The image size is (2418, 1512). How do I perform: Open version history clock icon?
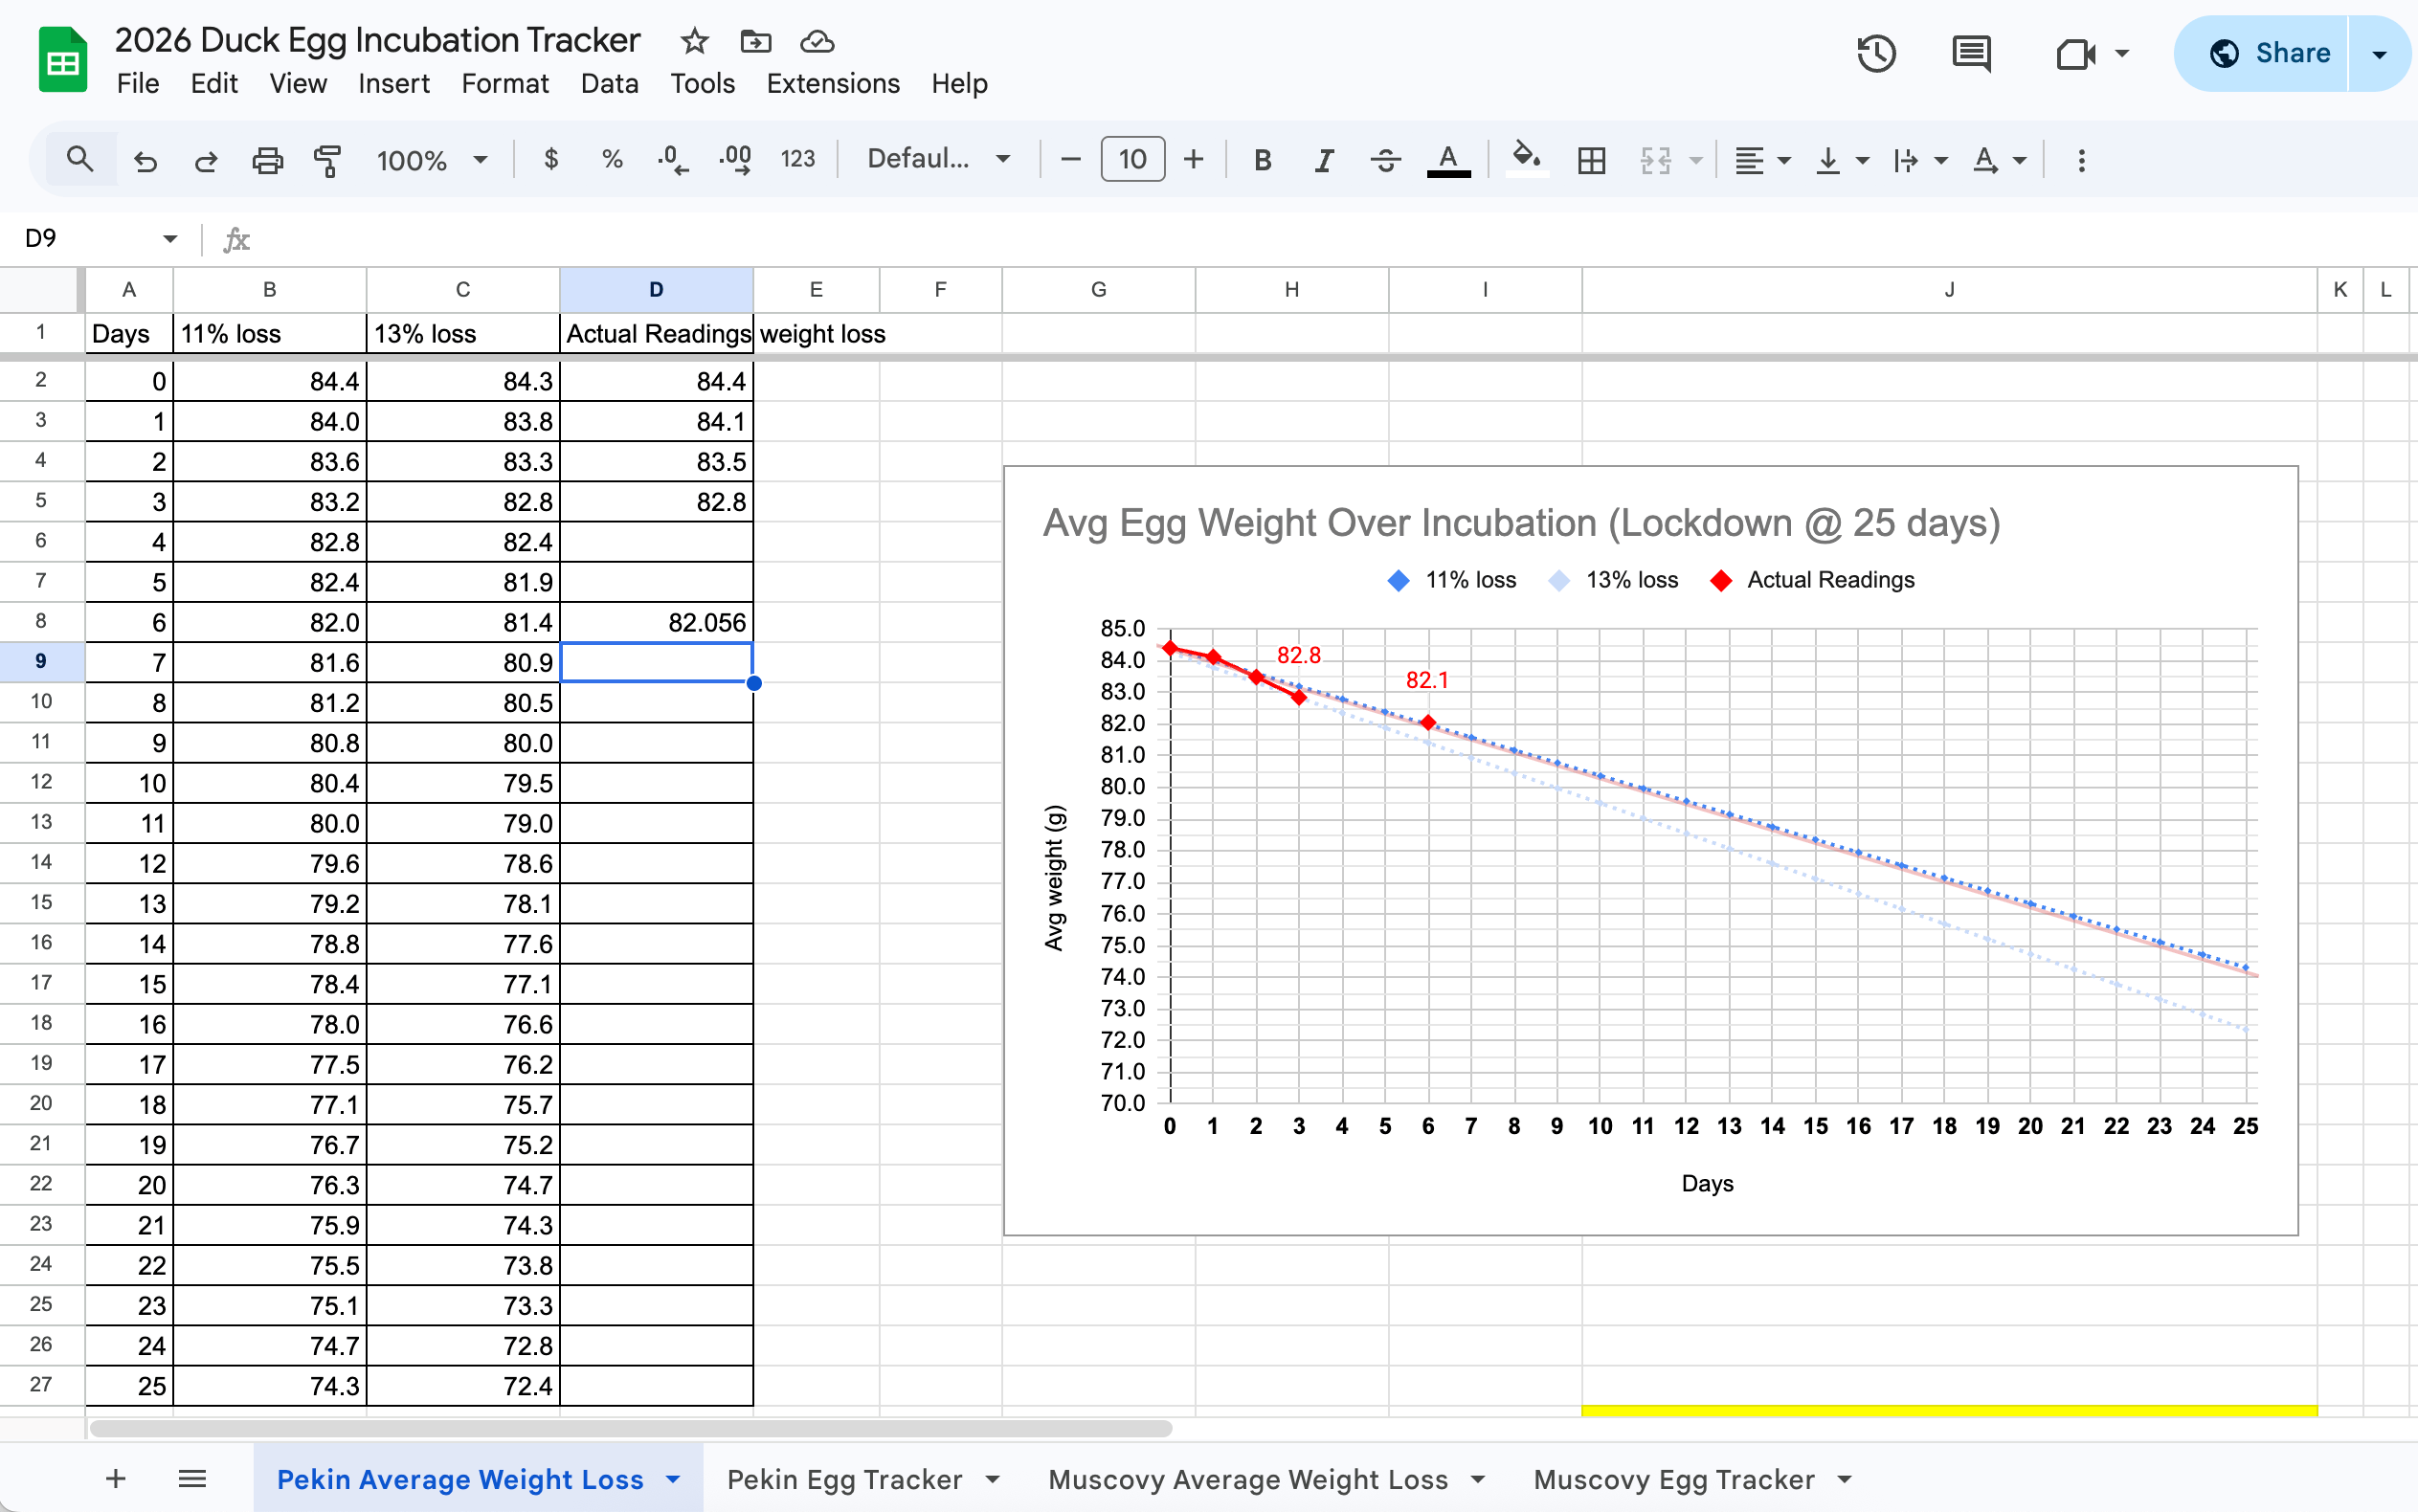coord(1876,53)
